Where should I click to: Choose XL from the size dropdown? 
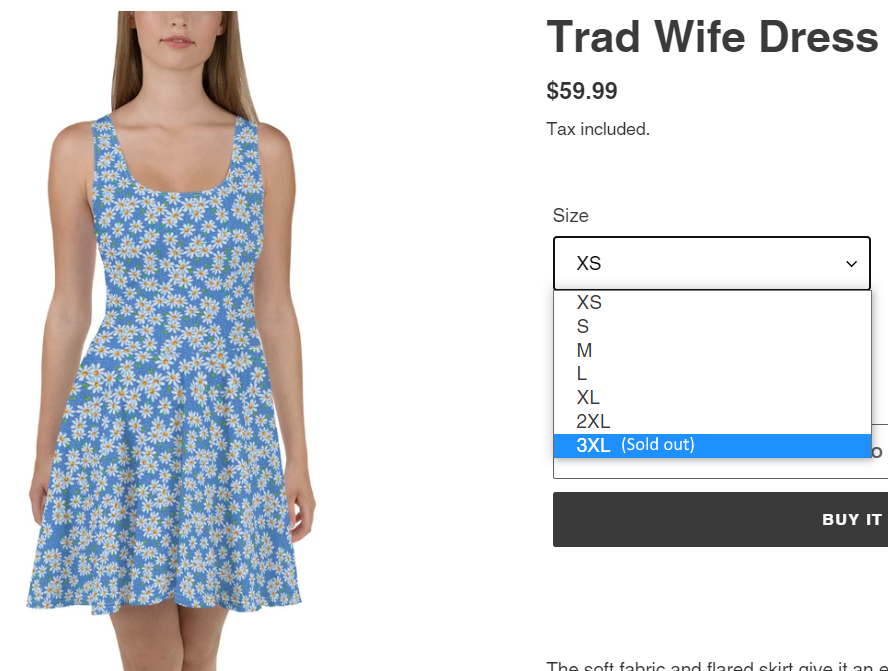click(712, 398)
